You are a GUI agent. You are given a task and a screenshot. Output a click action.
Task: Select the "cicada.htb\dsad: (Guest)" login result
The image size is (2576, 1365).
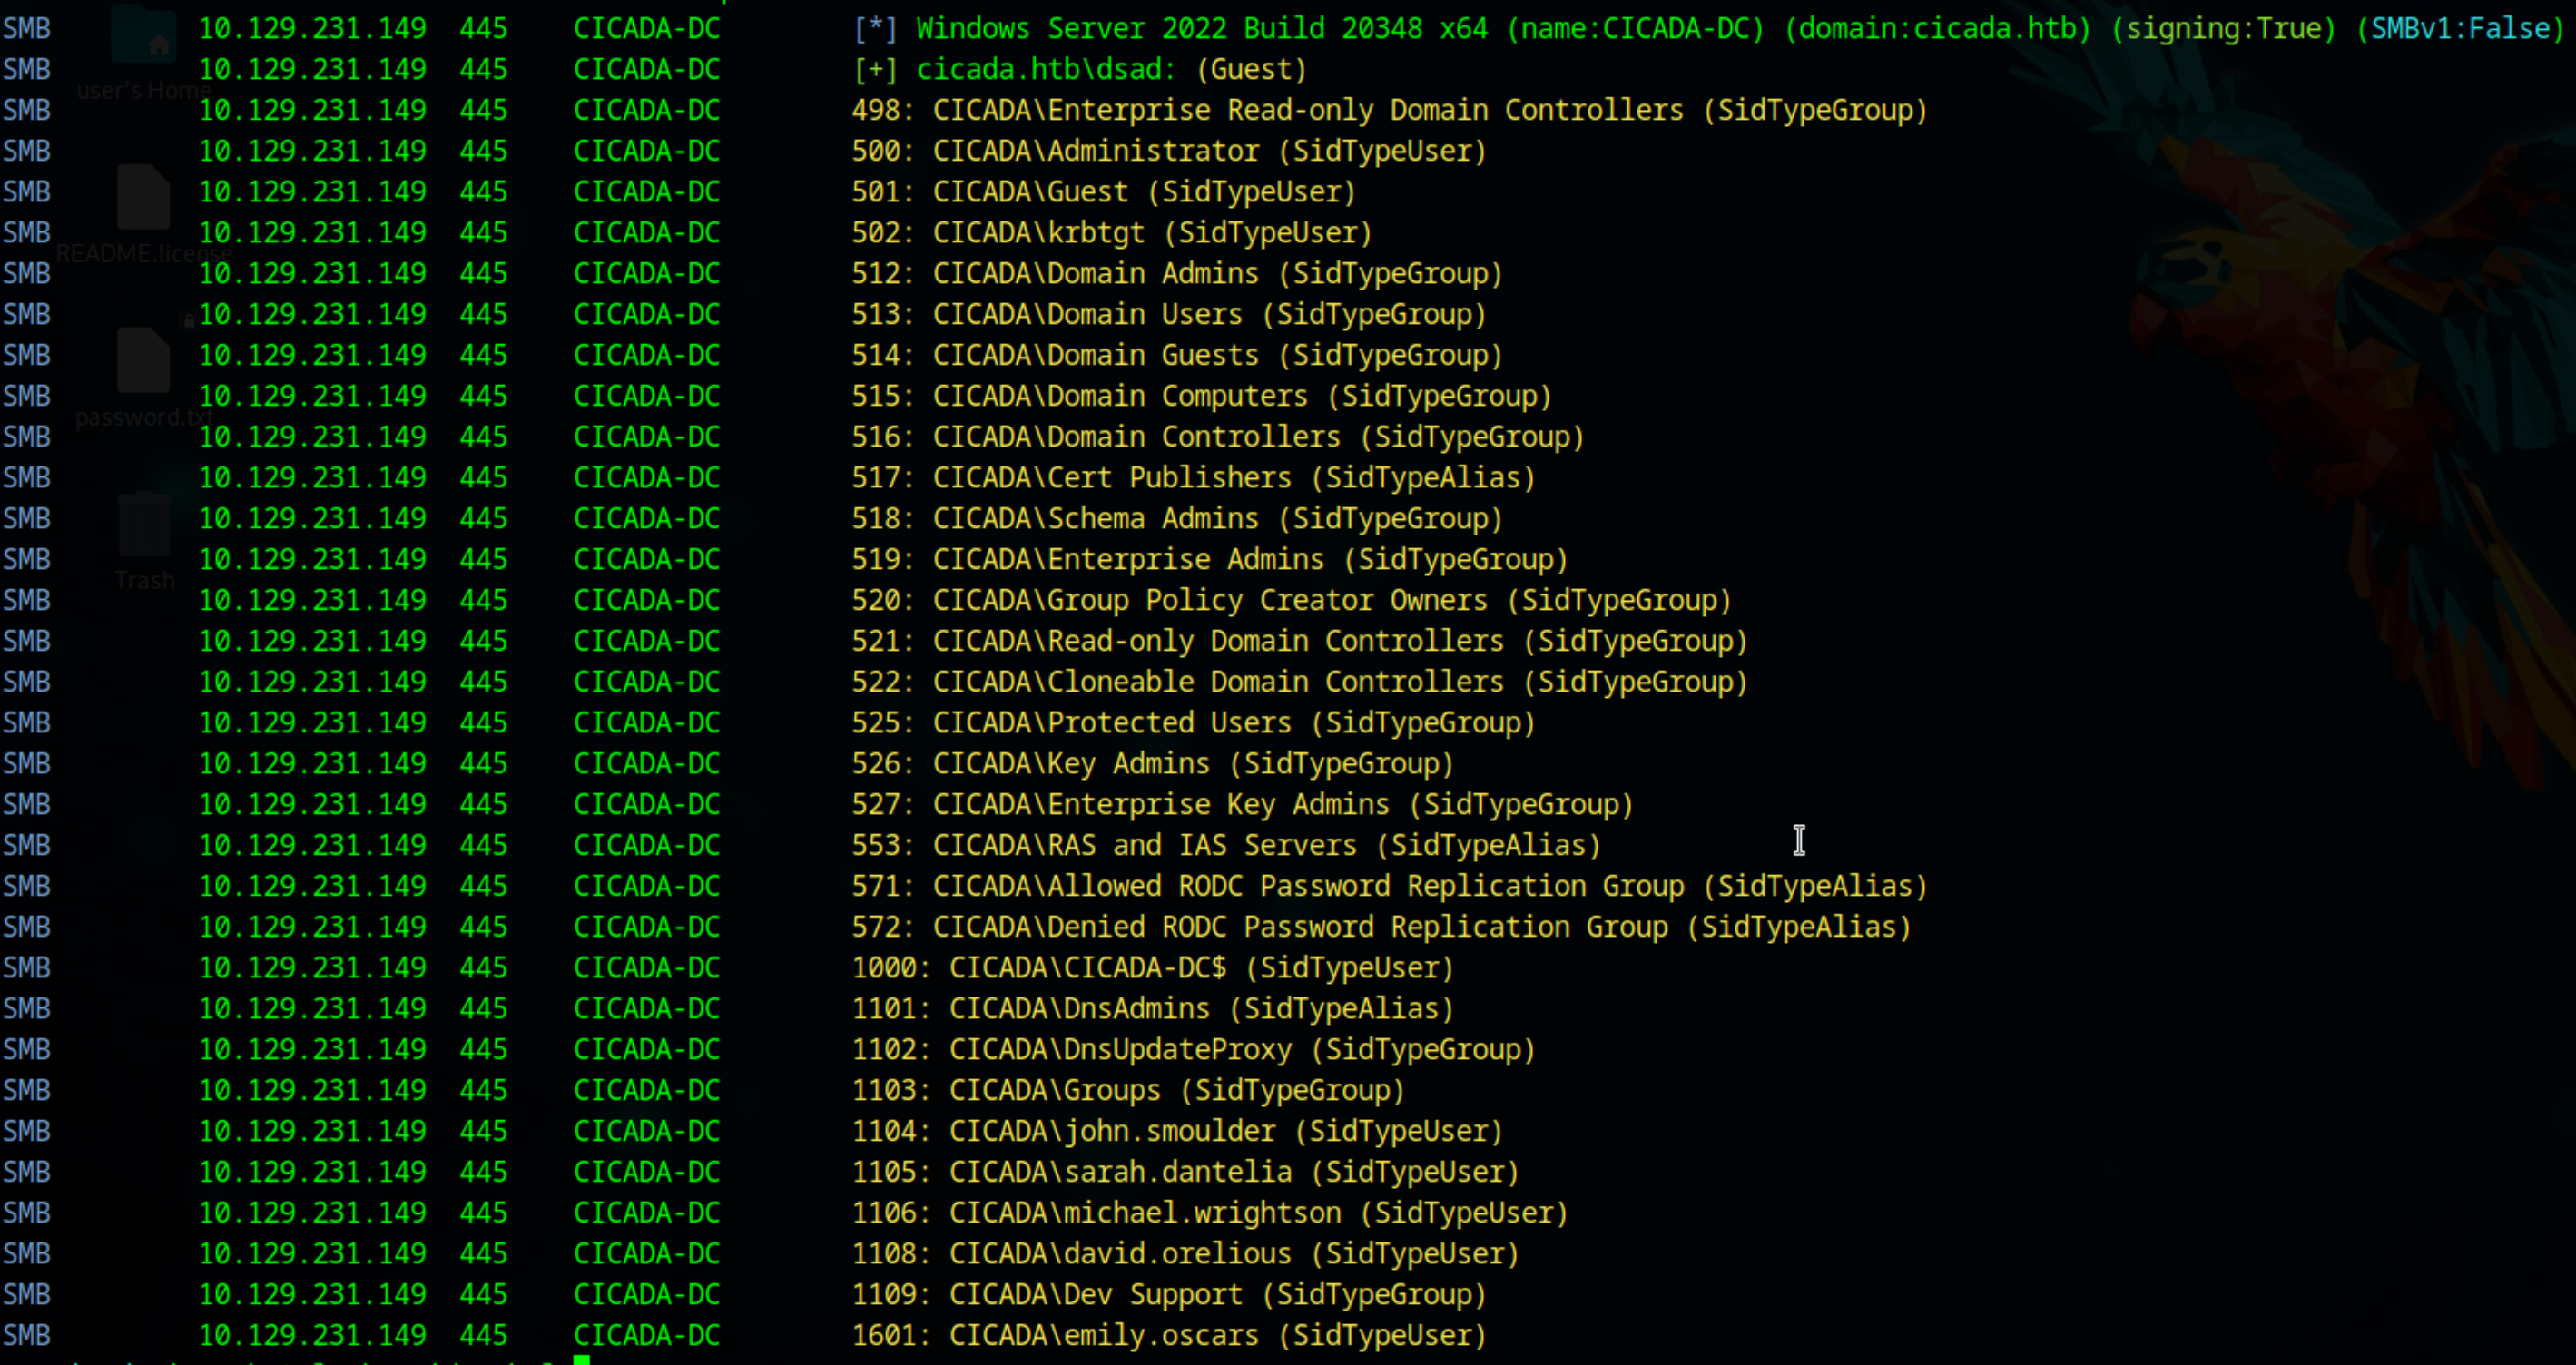[1112, 69]
